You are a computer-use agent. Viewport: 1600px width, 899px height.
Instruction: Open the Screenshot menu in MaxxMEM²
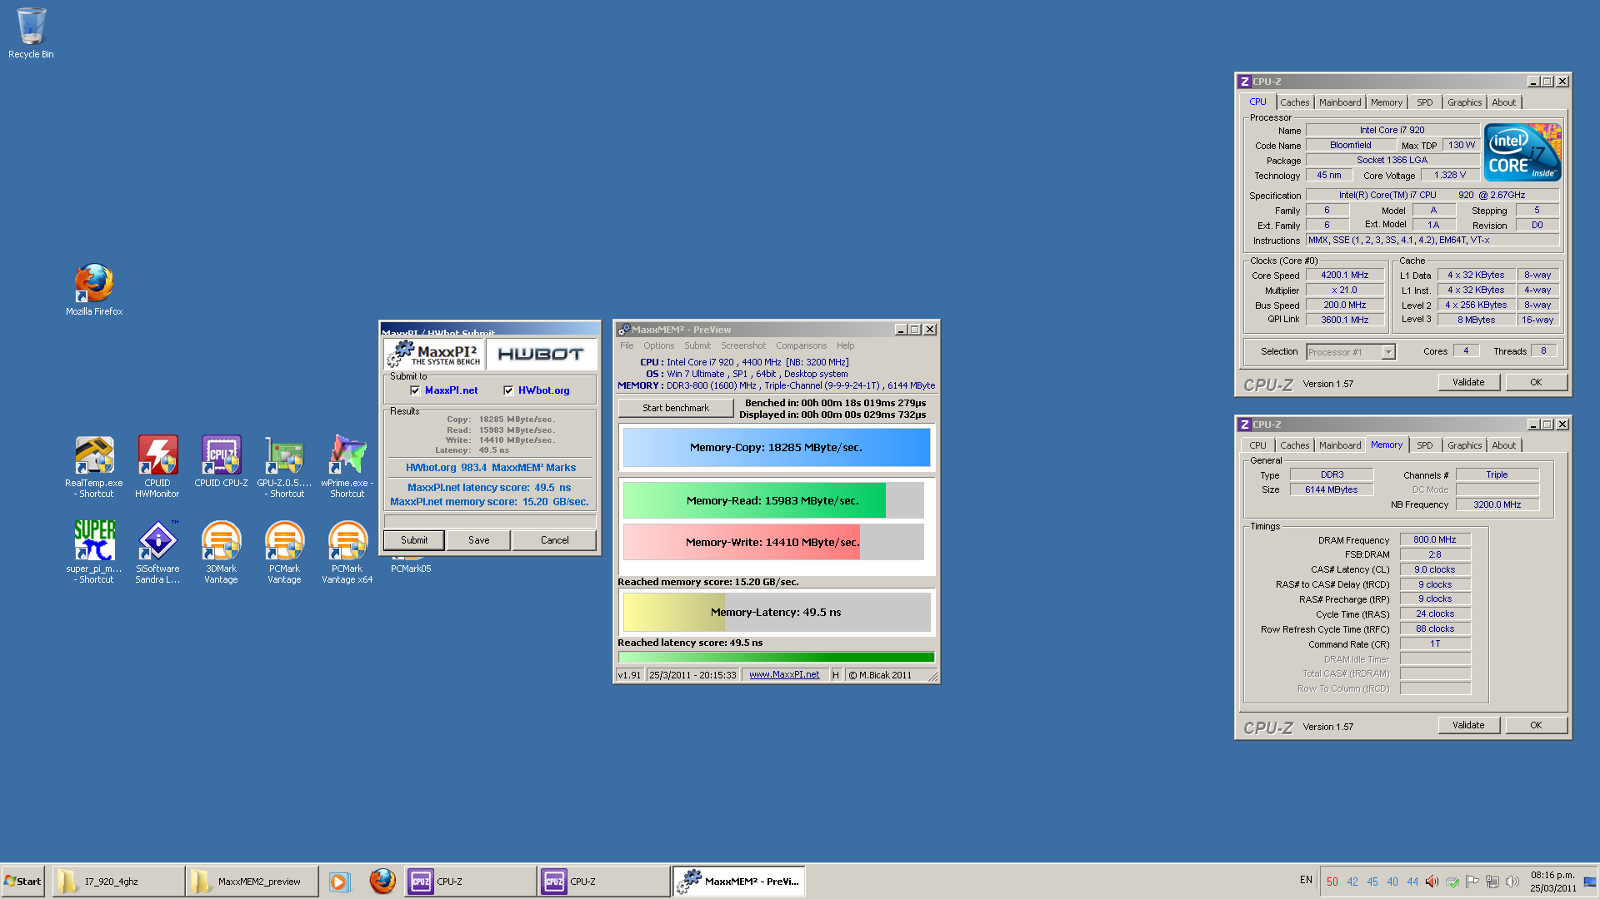coord(743,346)
